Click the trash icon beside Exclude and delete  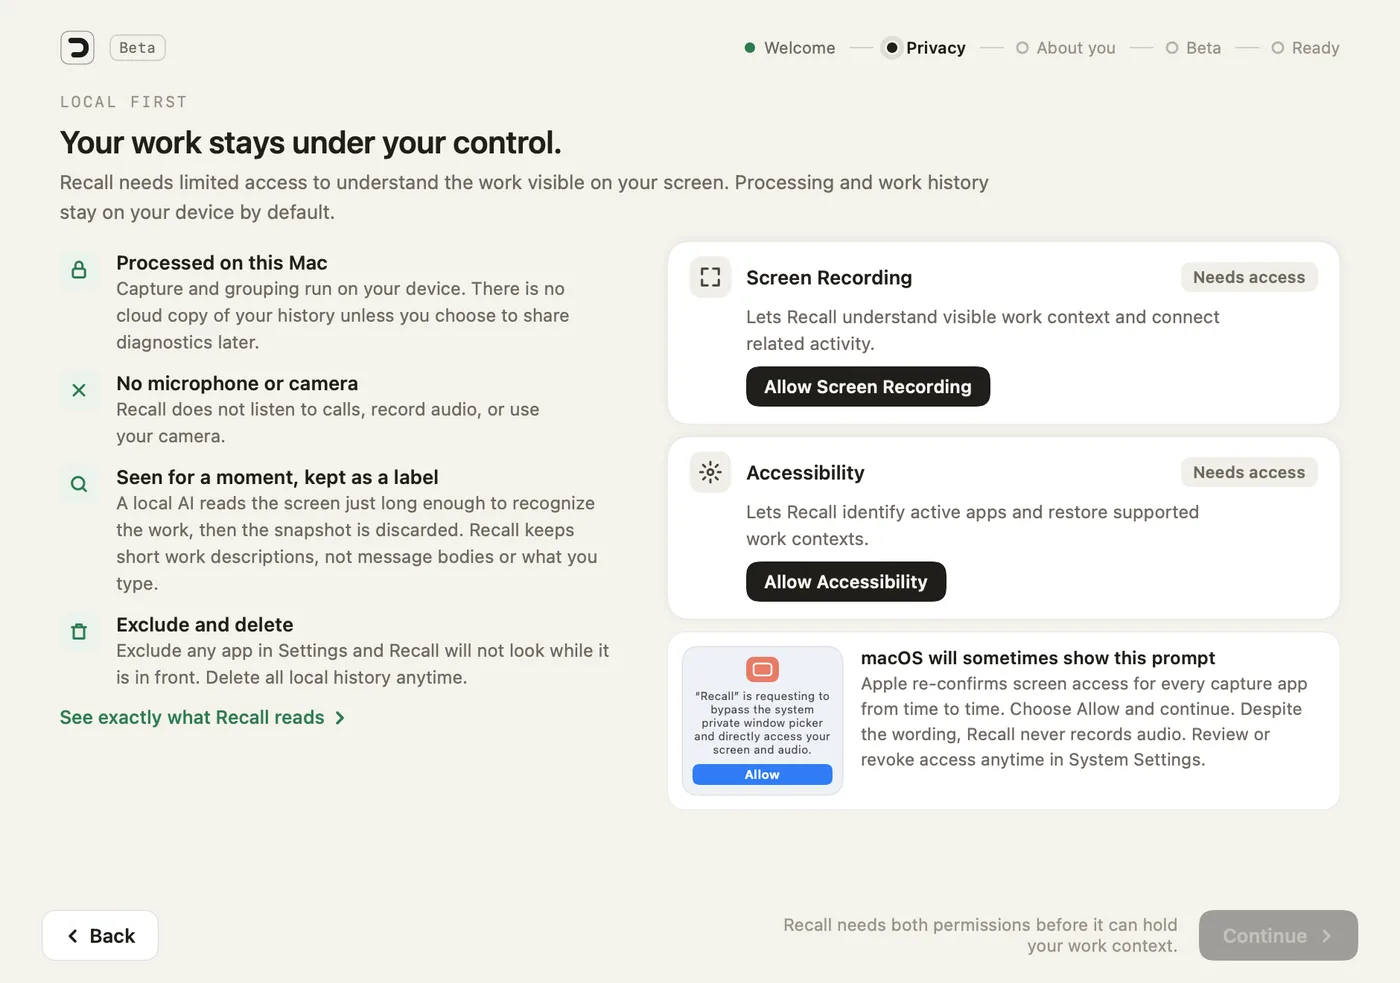[79, 631]
